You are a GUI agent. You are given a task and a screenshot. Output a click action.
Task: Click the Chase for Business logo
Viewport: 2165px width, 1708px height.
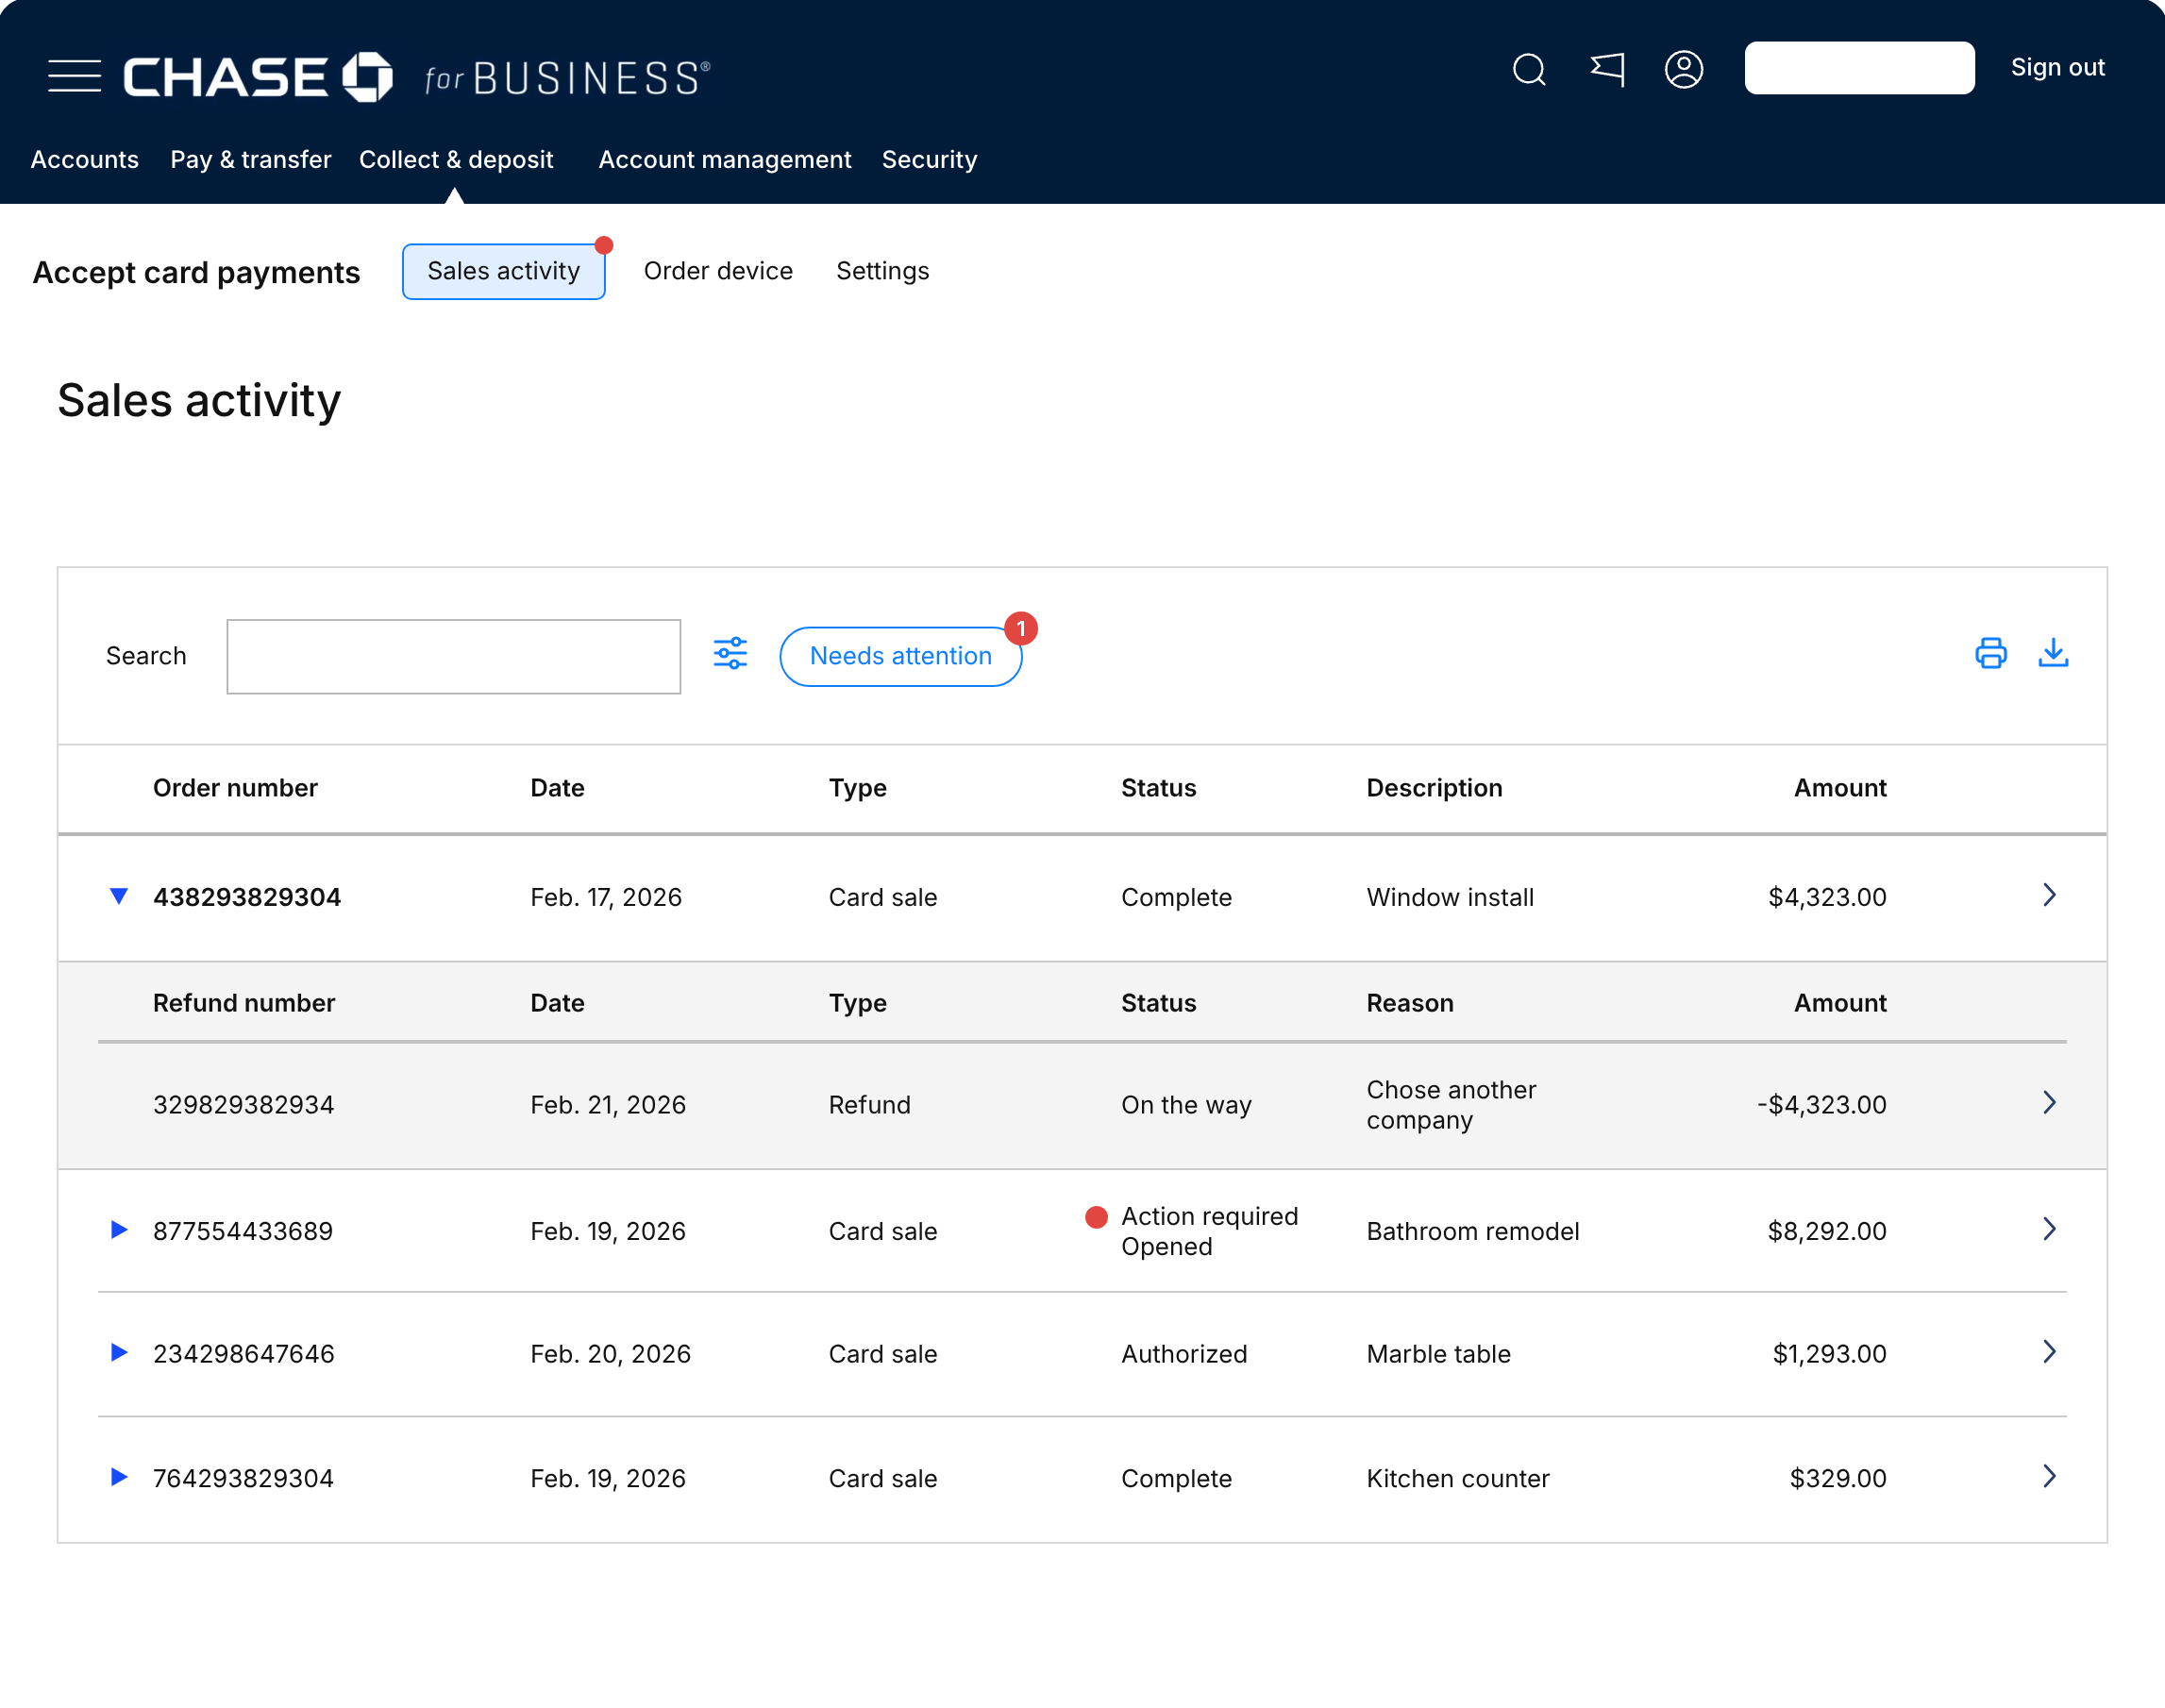tap(417, 77)
